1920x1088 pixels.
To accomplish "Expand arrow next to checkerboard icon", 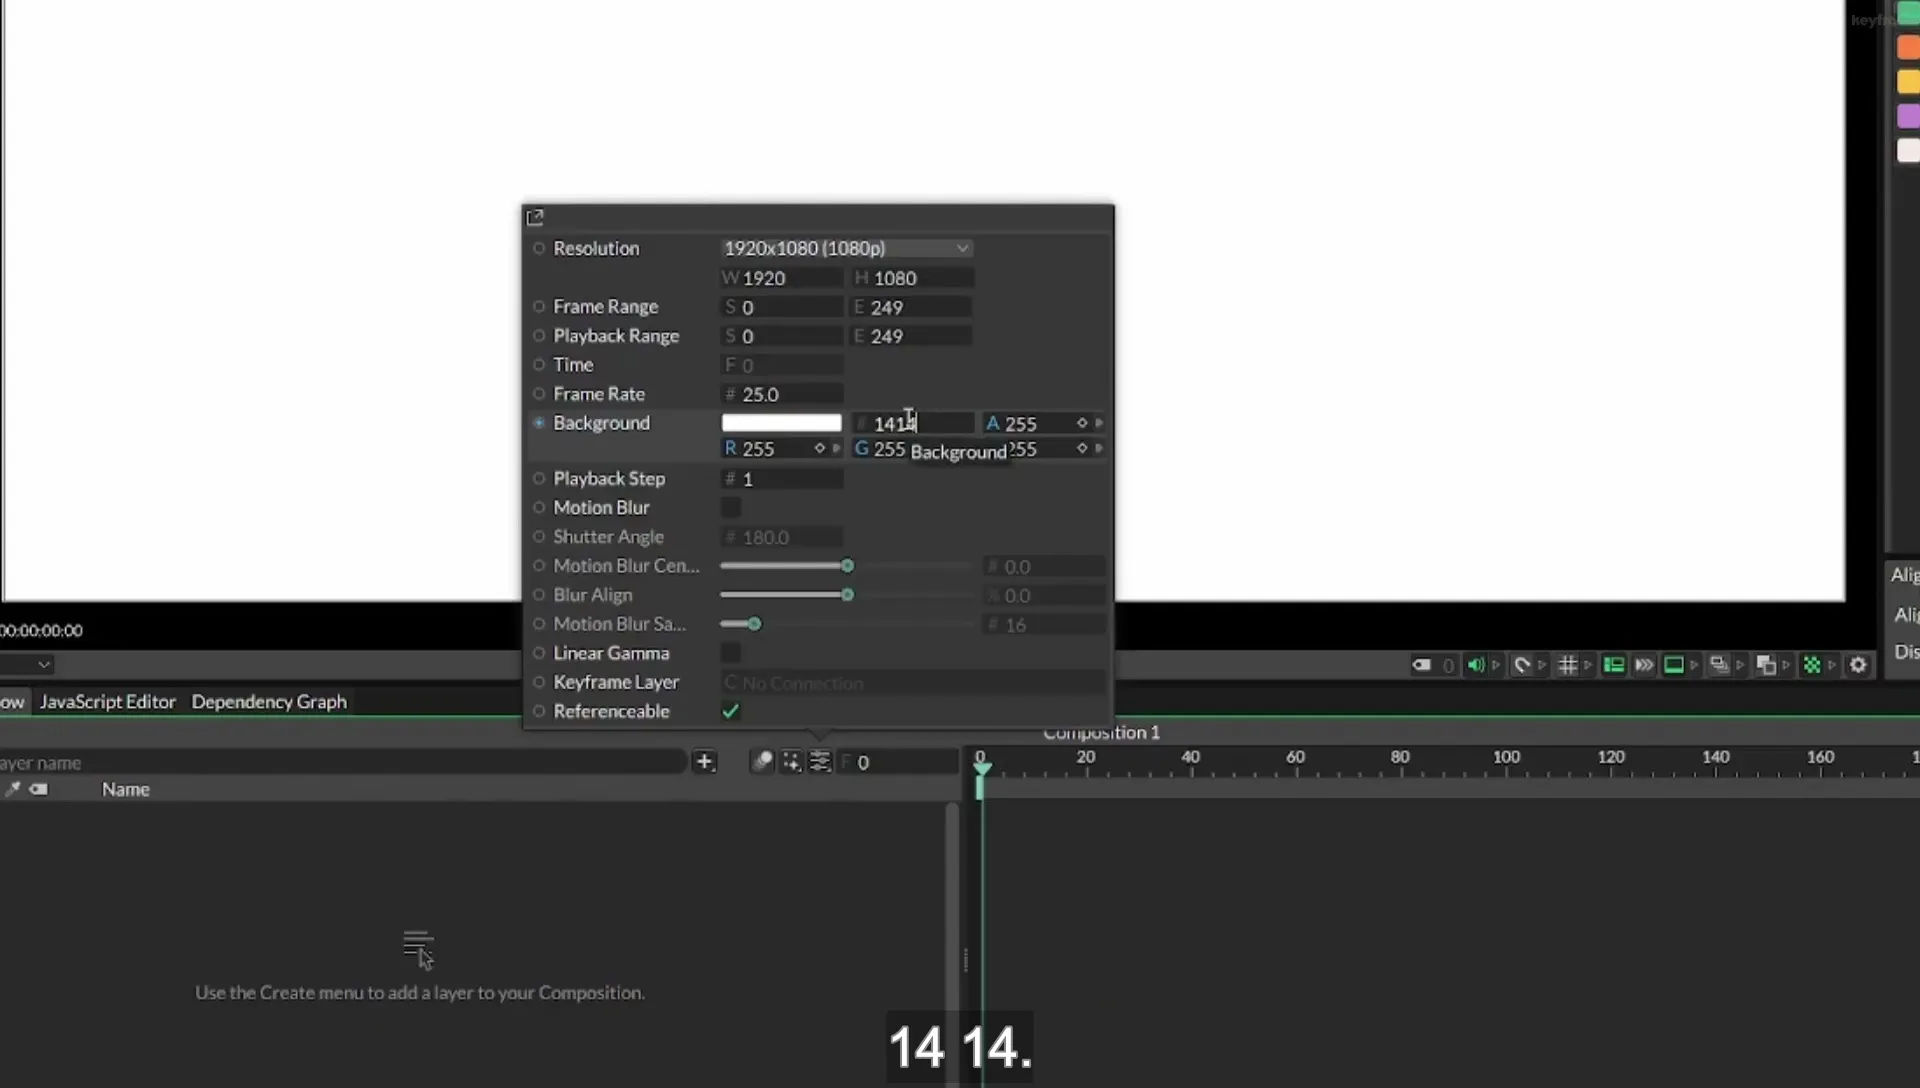I will click(1832, 665).
